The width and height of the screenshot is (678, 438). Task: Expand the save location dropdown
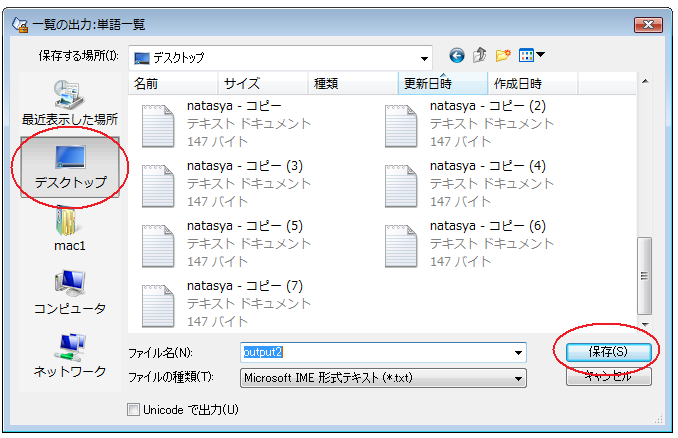tap(424, 57)
